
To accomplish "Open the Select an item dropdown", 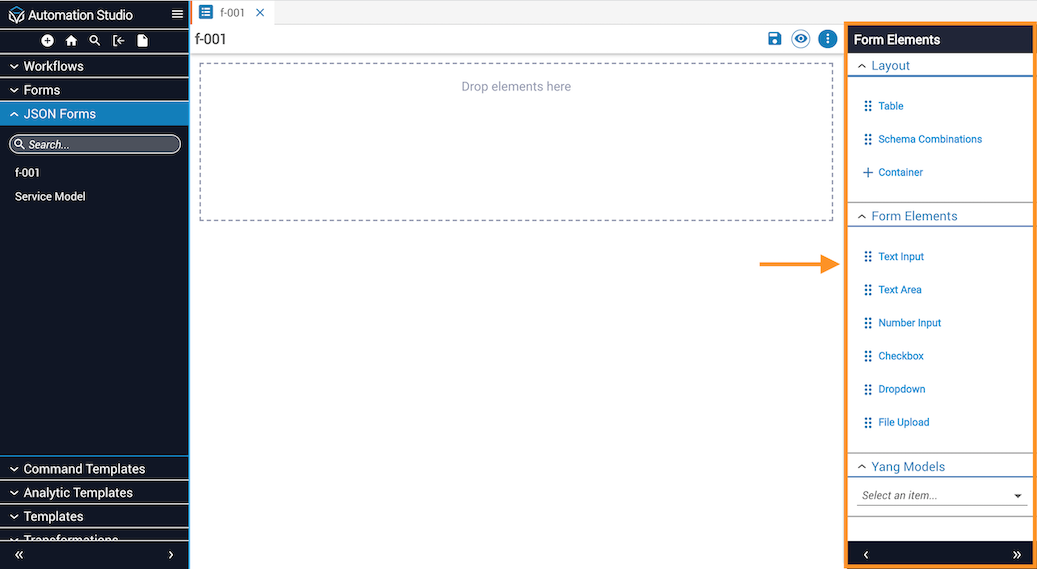I will 941,495.
